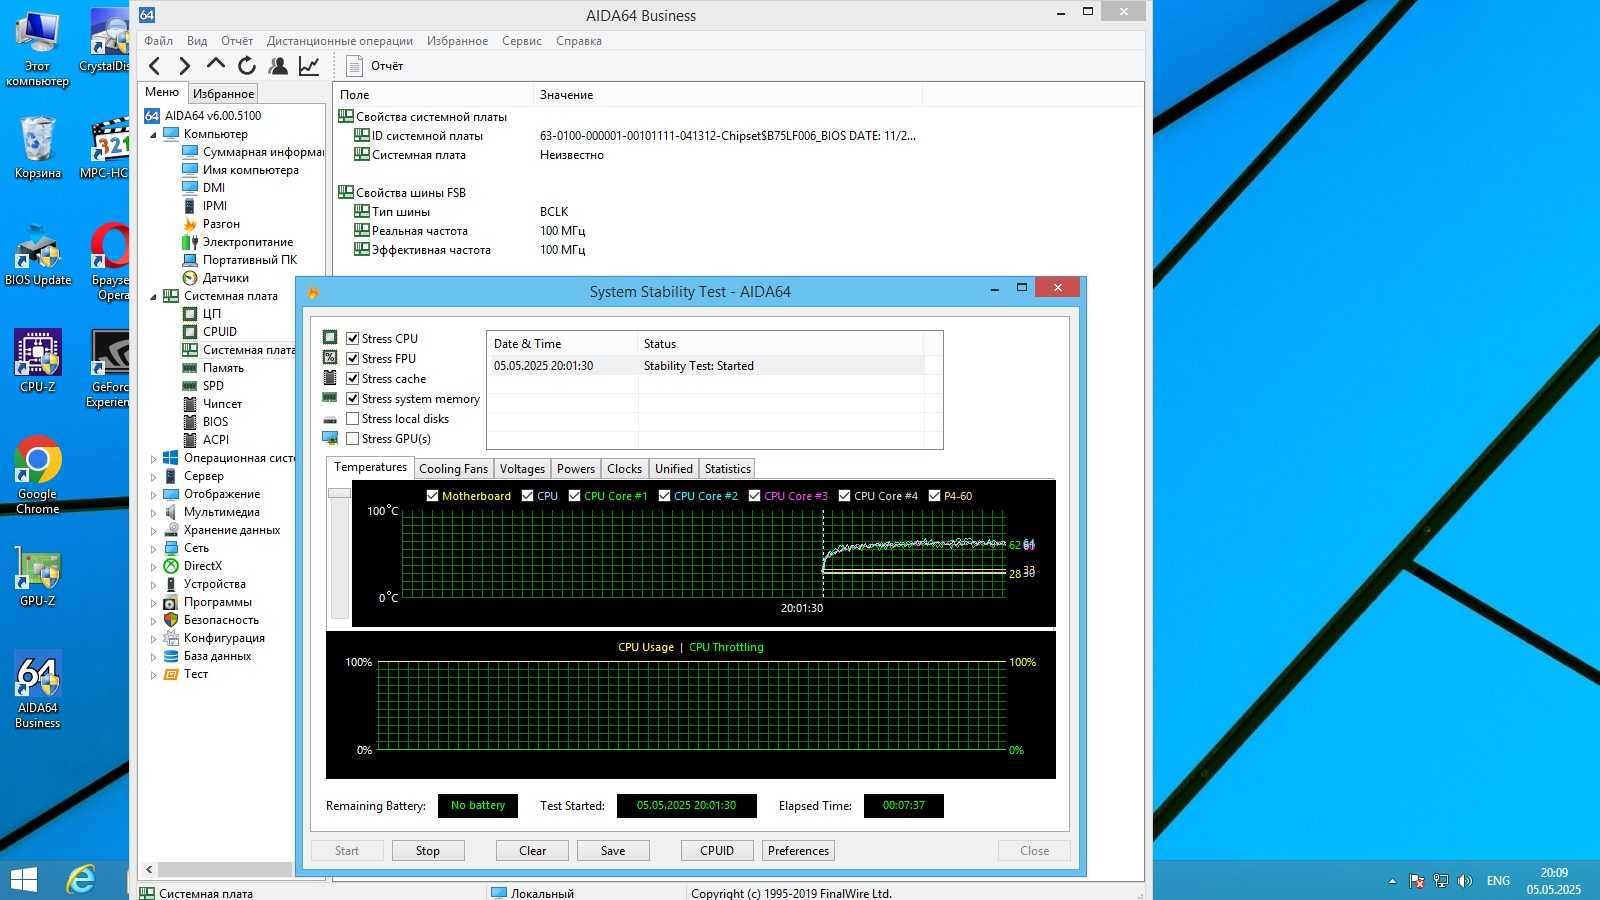The width and height of the screenshot is (1600, 900).
Task: Expand the Мультимедиа tree node
Action: pos(153,512)
